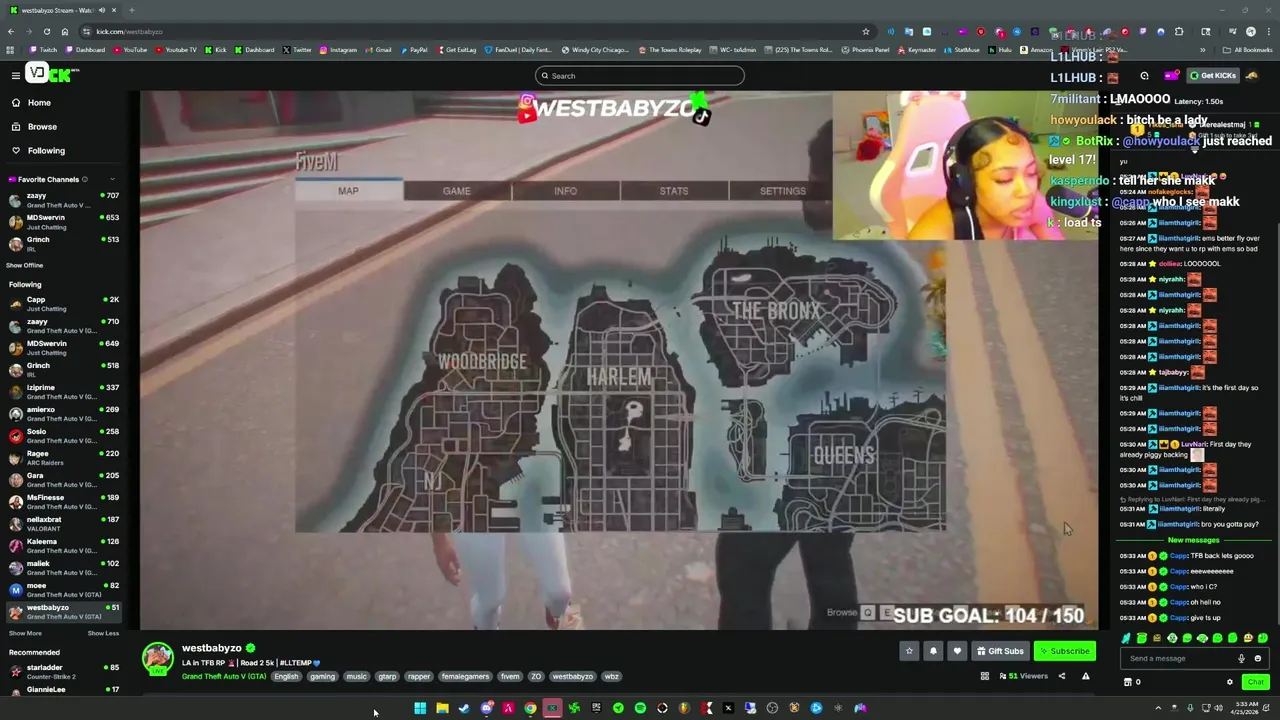Viewport: 1280px width, 720px height.
Task: Click Show More under Following
Action: 25,633
